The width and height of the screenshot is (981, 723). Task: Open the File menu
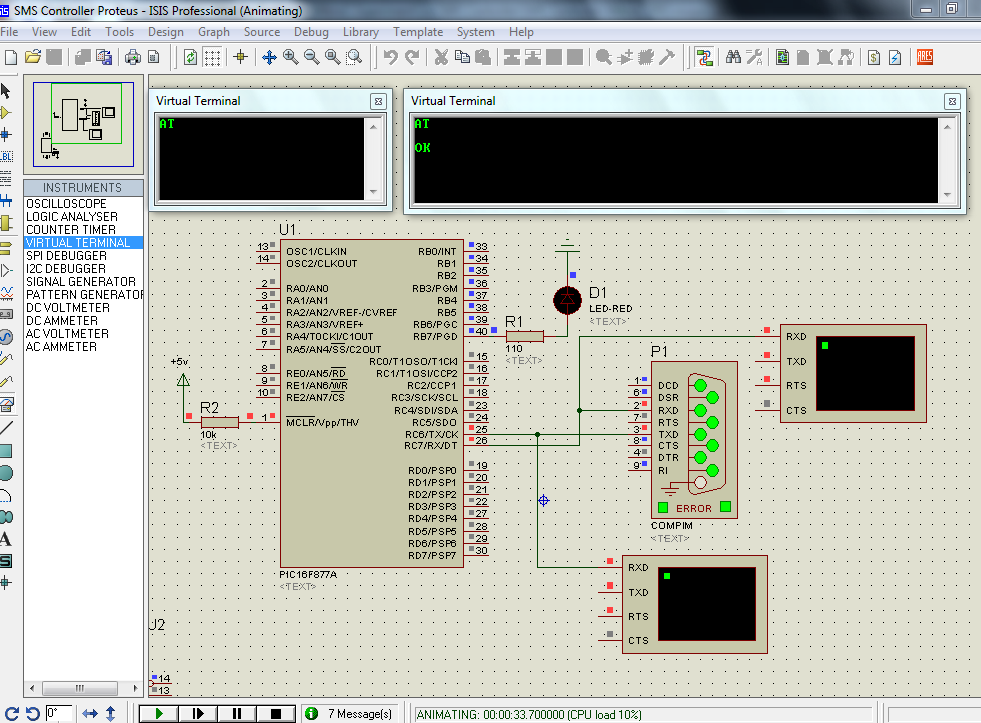[9, 32]
